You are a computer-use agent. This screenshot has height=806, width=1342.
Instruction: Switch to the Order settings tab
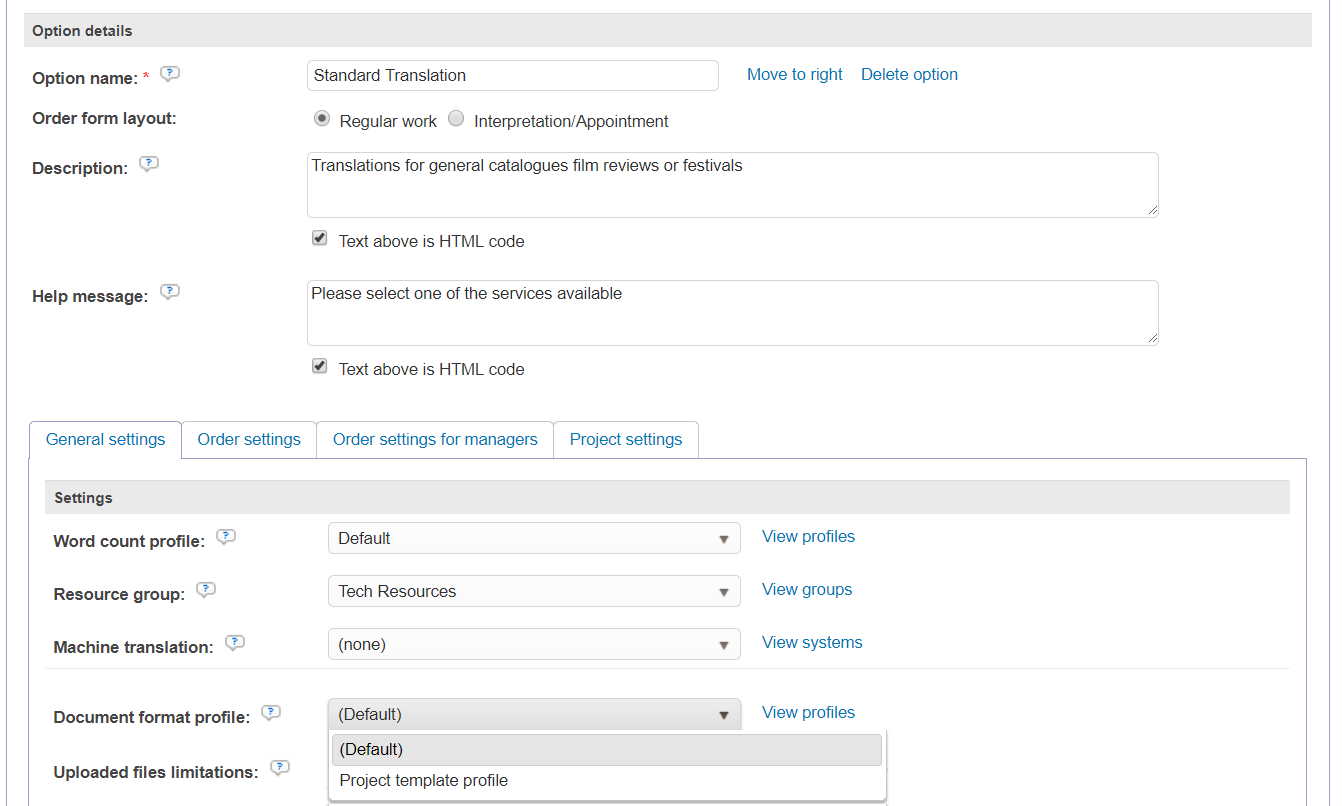click(x=249, y=439)
